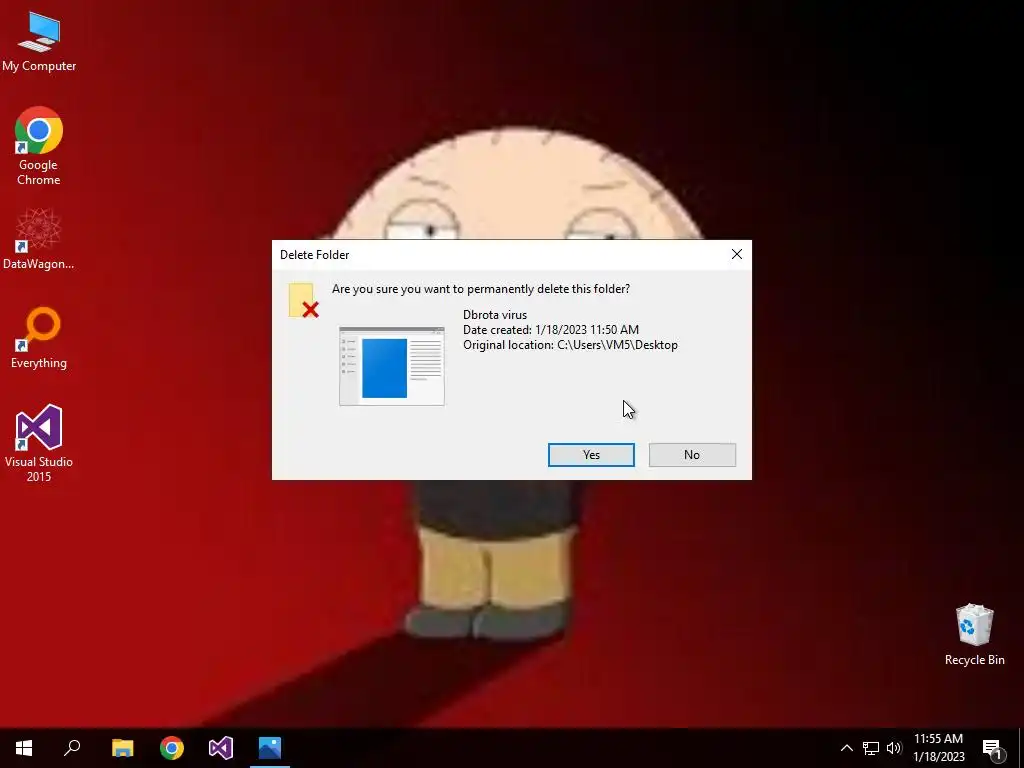Image resolution: width=1024 pixels, height=768 pixels.
Task: Select the Recycle Bin desktop icon
Action: 974,635
